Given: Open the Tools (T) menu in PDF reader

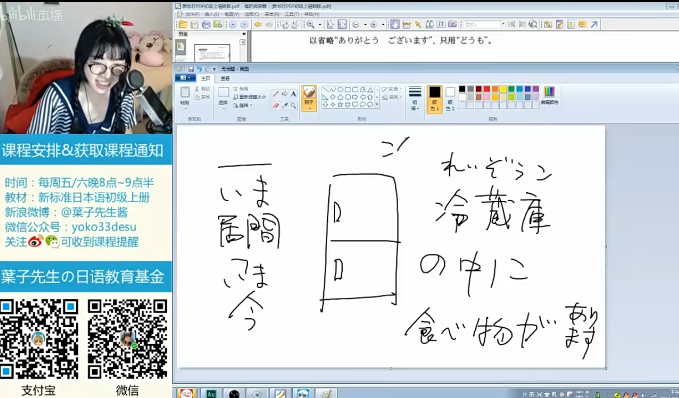Looking at the screenshot, I should pos(291,14).
